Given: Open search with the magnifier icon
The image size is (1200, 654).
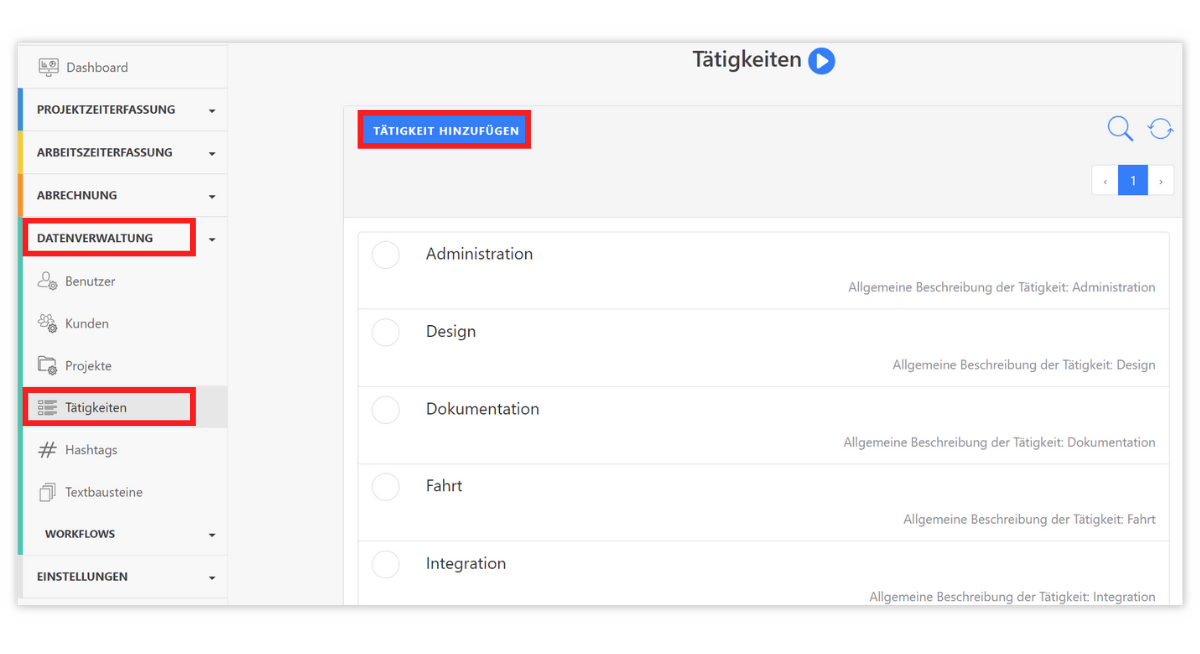Looking at the screenshot, I should click(1120, 129).
